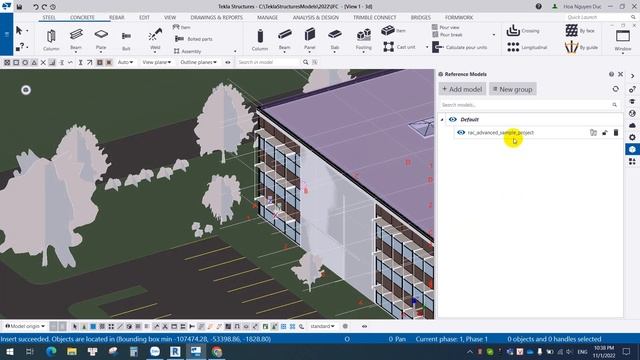Open the Model origin dropdown
This screenshot has height=360, width=640.
(x=25, y=326)
